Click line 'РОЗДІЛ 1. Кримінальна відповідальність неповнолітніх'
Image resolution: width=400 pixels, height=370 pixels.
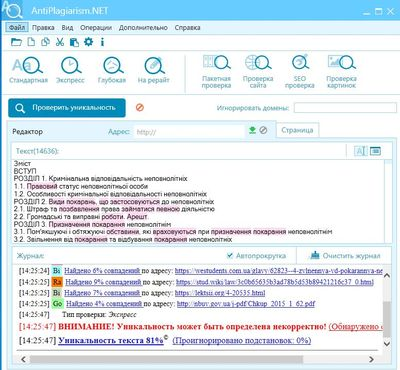tap(100, 178)
